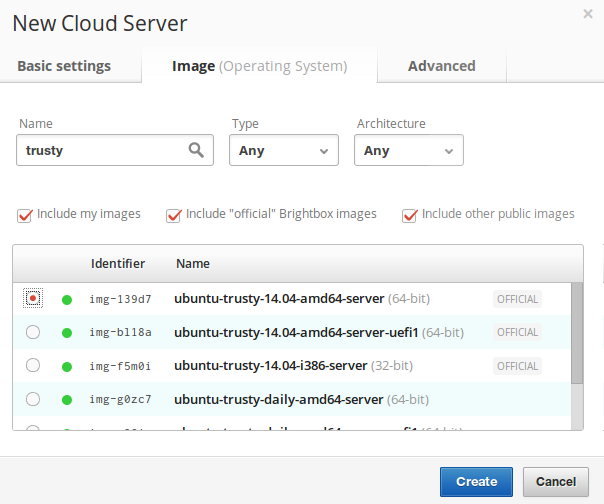
Task: Click image name ubuntu-trusty-14.04-amd64-server-uefi1
Action: (296, 332)
